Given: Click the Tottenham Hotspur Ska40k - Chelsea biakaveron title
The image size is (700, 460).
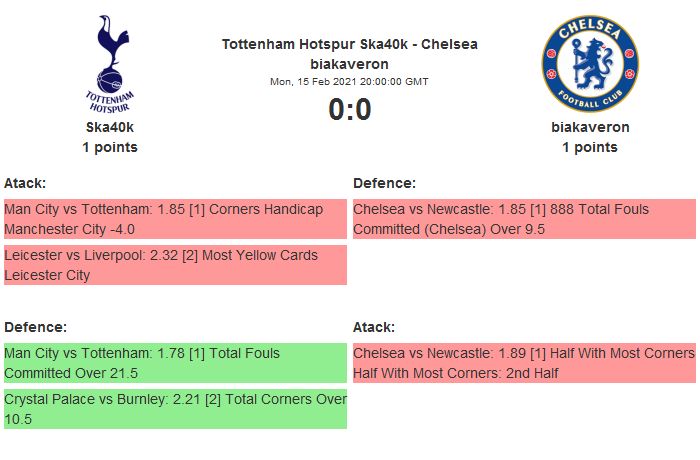Looking at the screenshot, I should click(349, 54).
